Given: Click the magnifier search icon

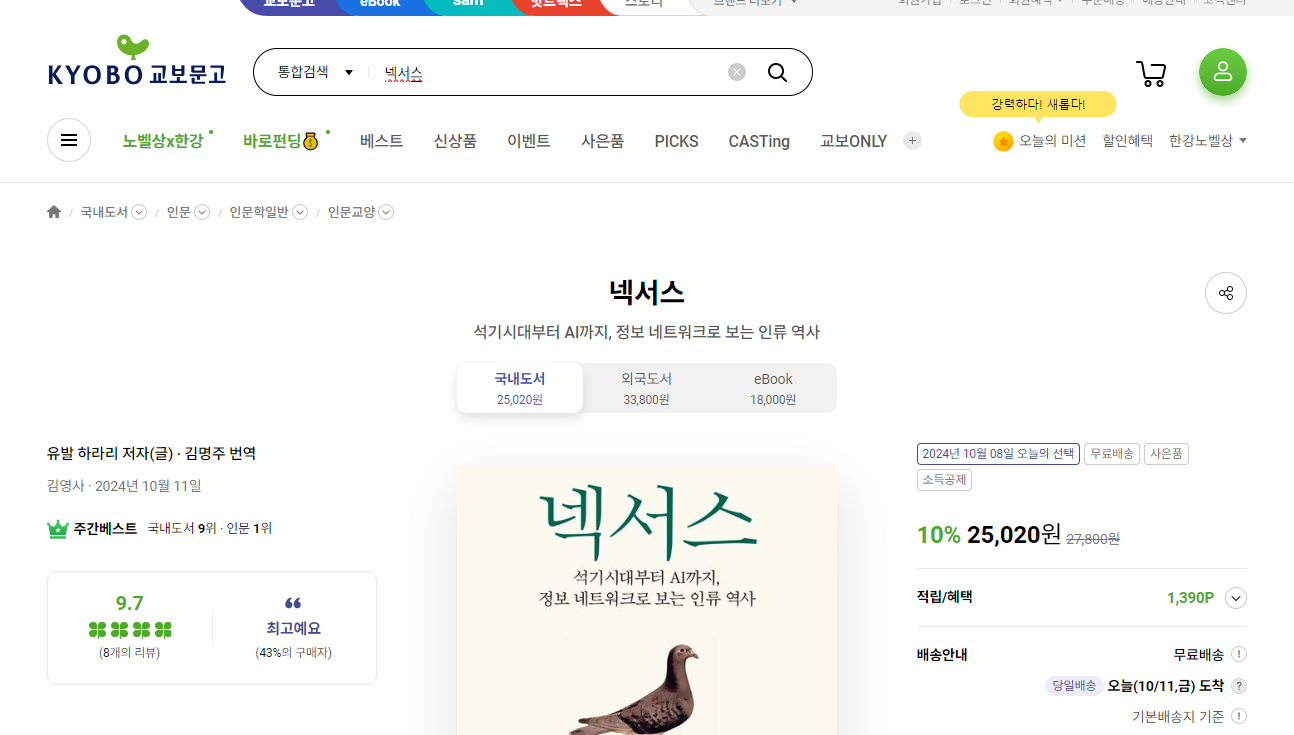Looking at the screenshot, I should [777, 72].
